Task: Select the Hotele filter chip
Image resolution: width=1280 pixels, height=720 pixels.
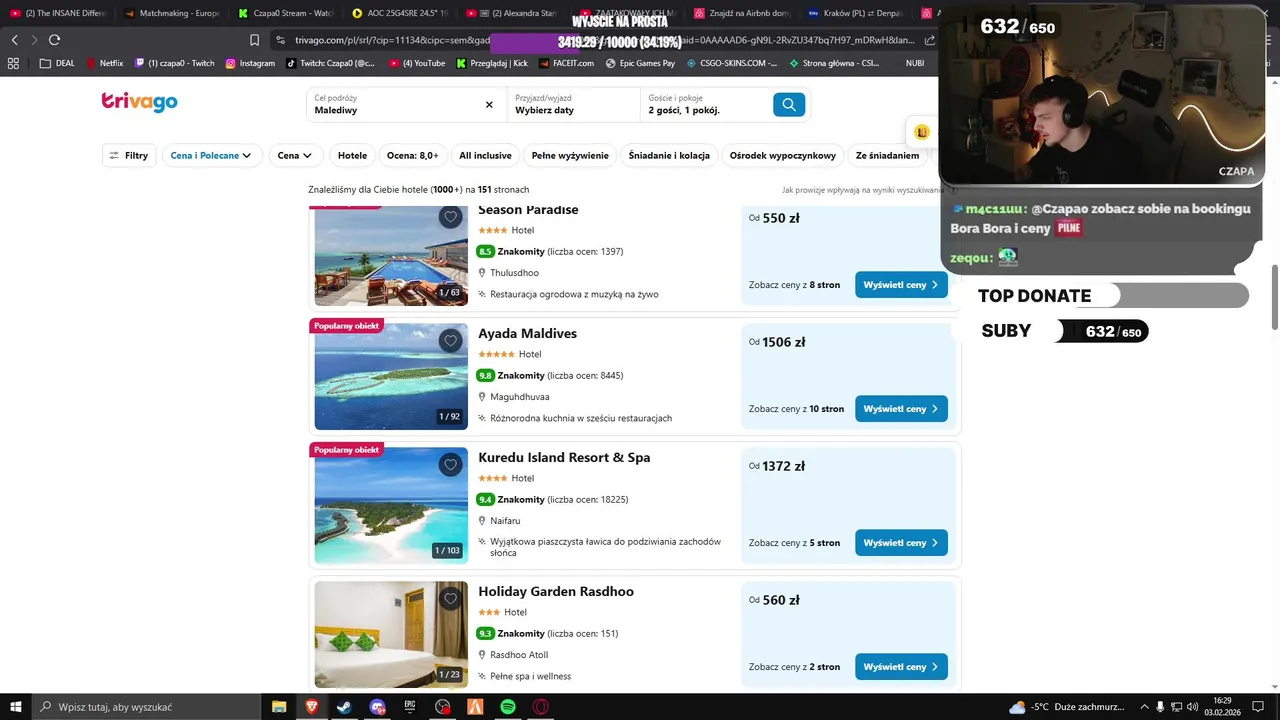Action: [352, 155]
